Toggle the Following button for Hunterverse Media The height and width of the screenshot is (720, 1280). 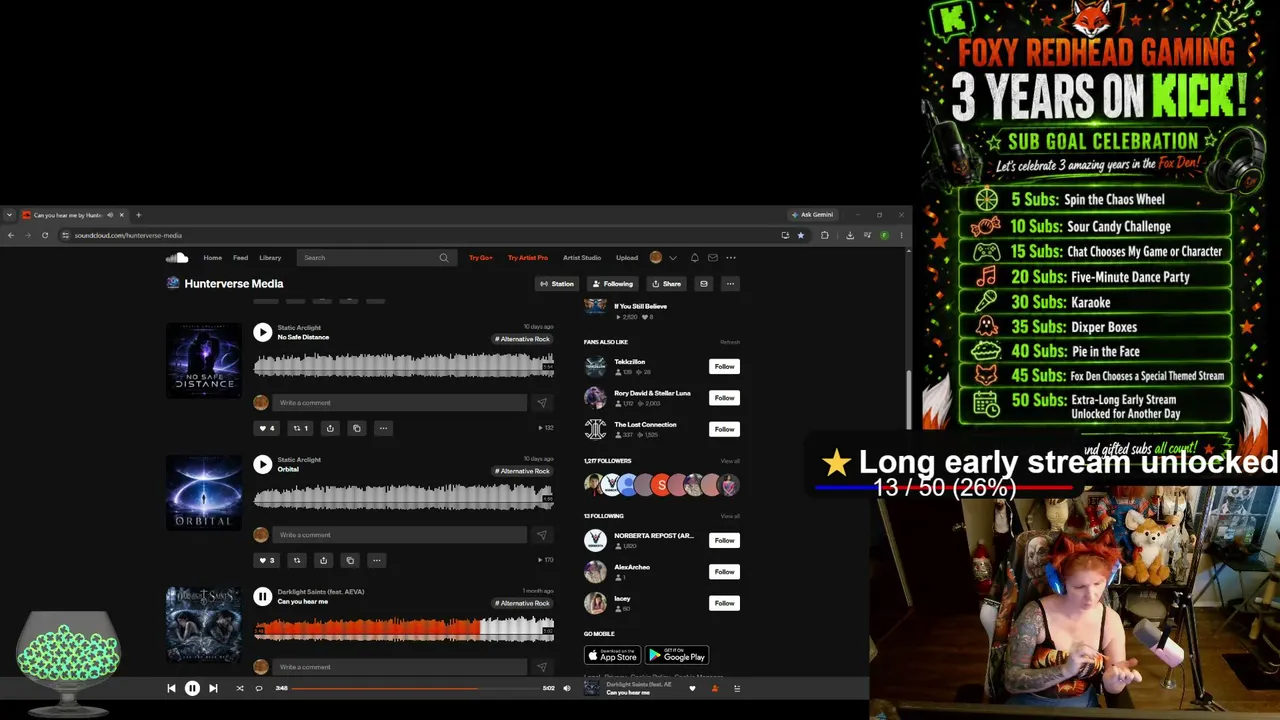point(612,284)
